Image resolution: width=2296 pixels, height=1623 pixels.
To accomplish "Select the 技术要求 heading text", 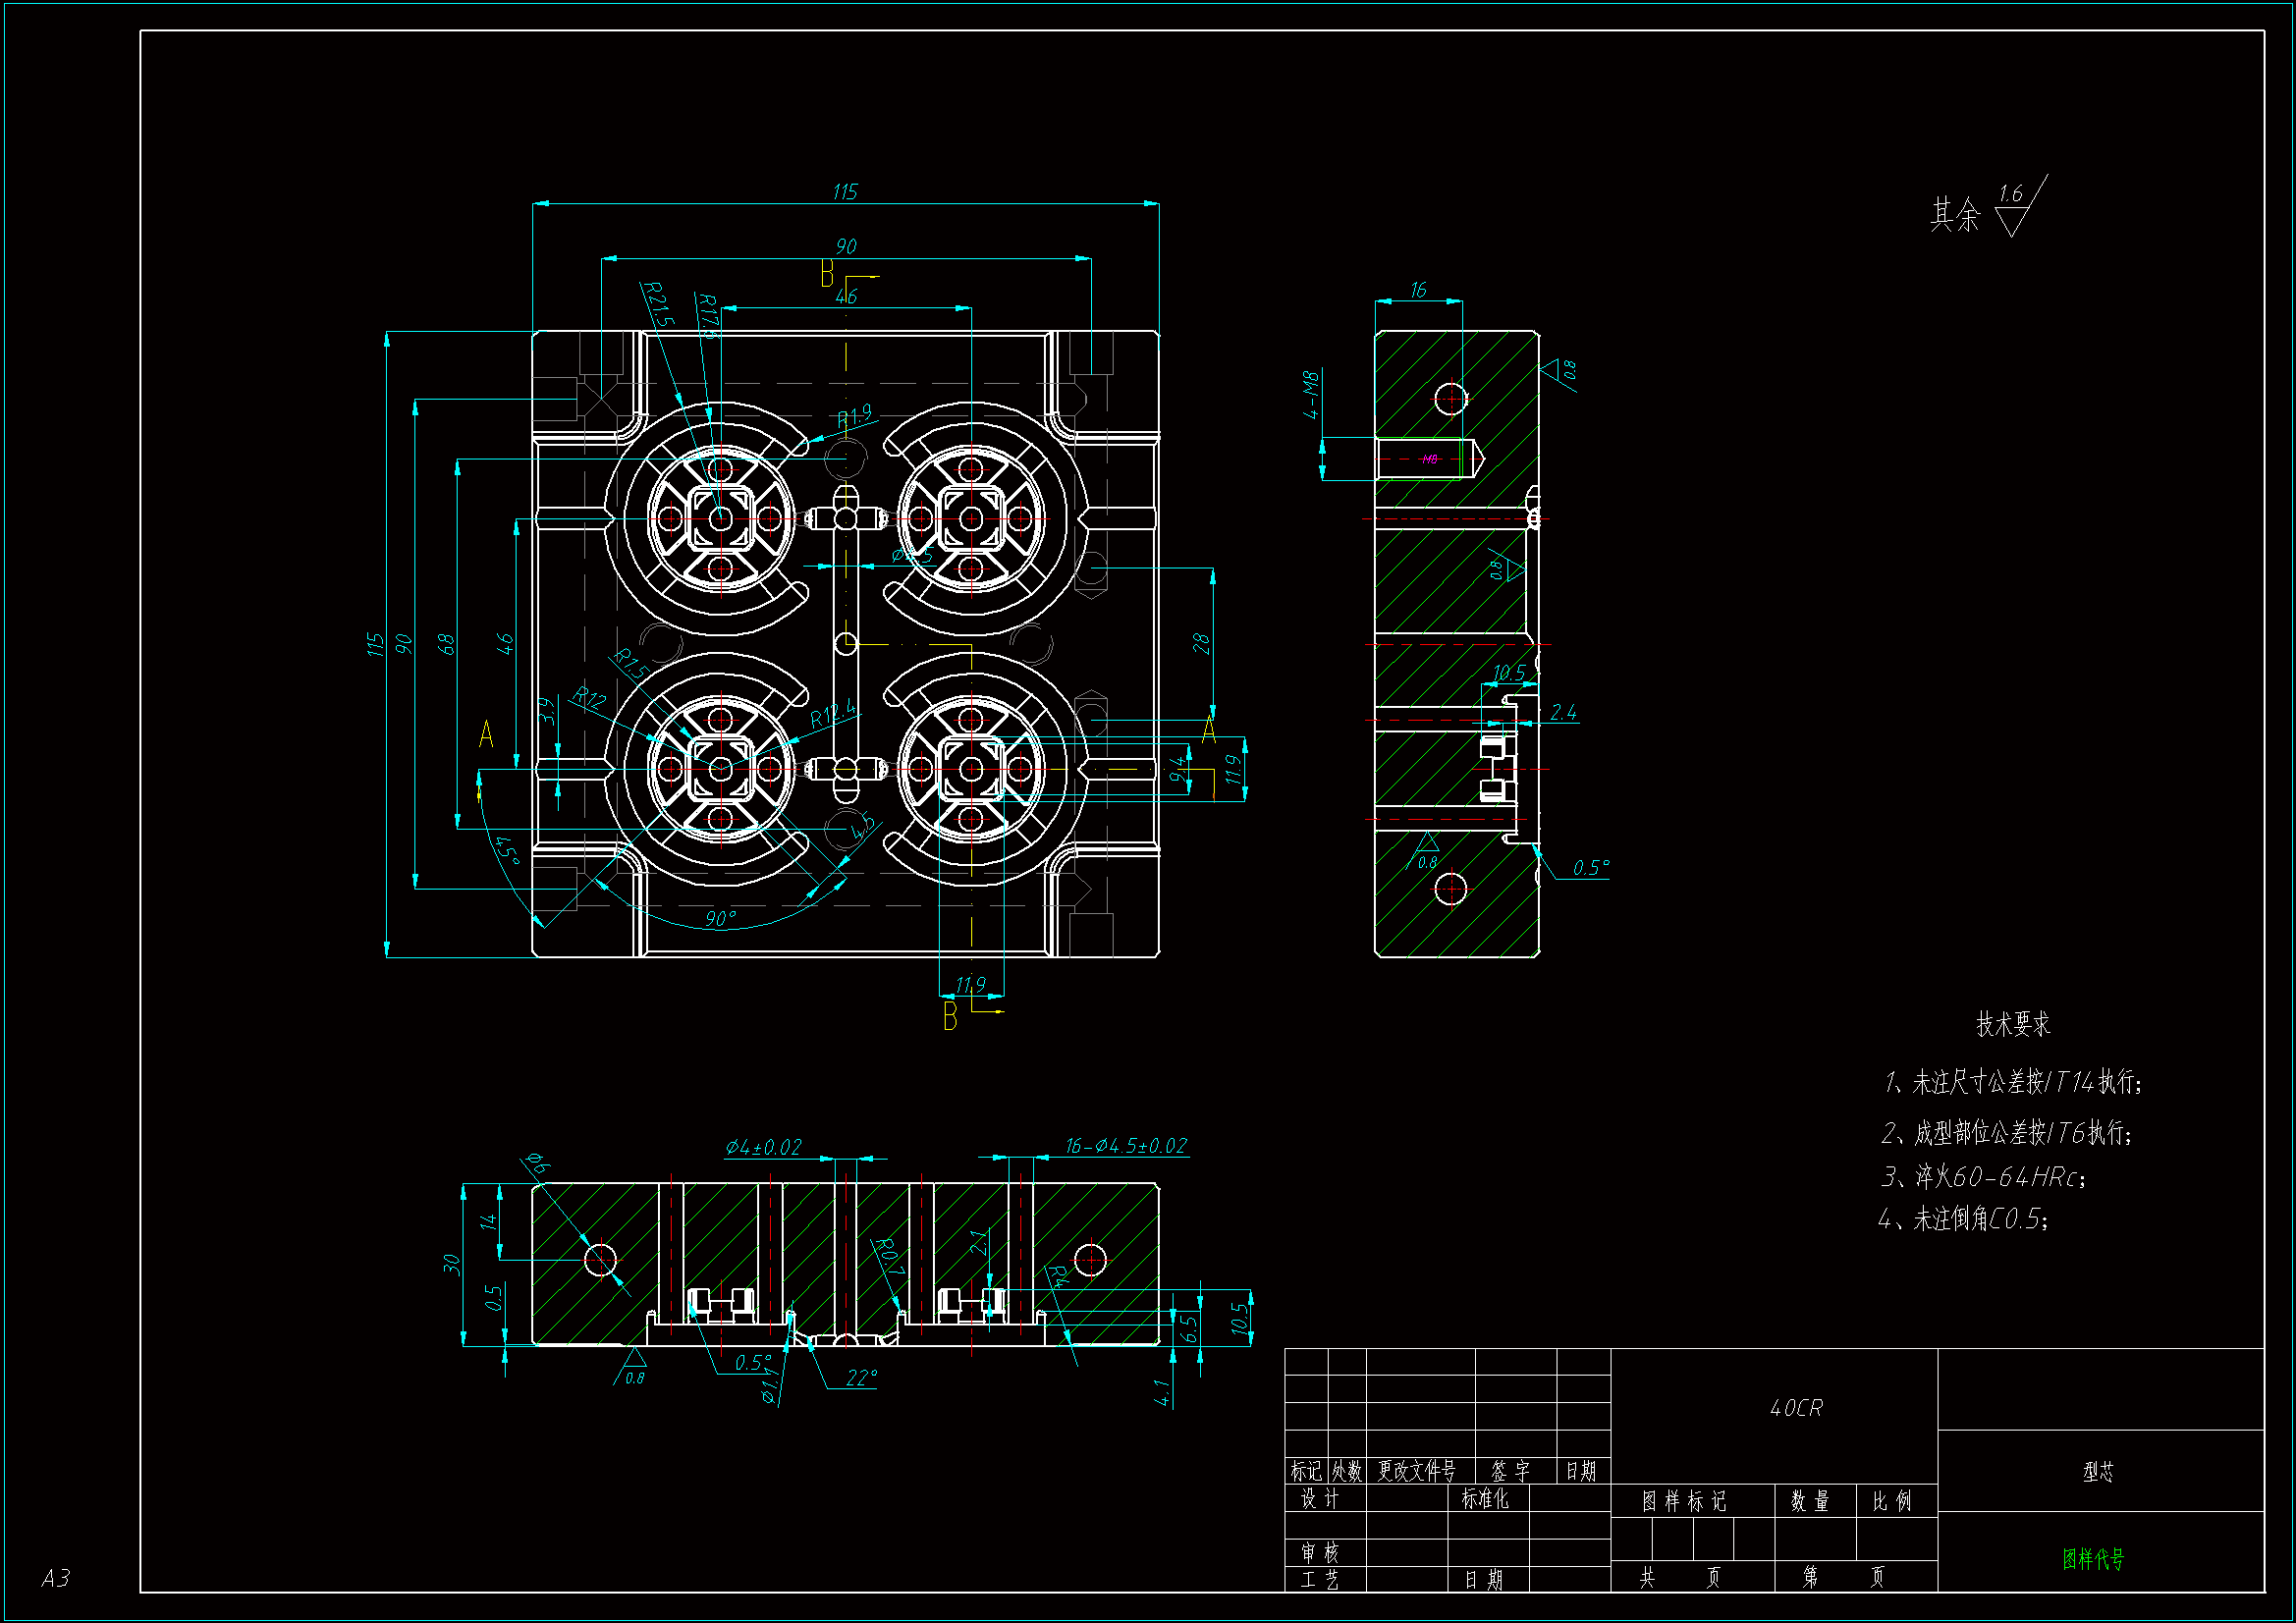I will click(2013, 1024).
